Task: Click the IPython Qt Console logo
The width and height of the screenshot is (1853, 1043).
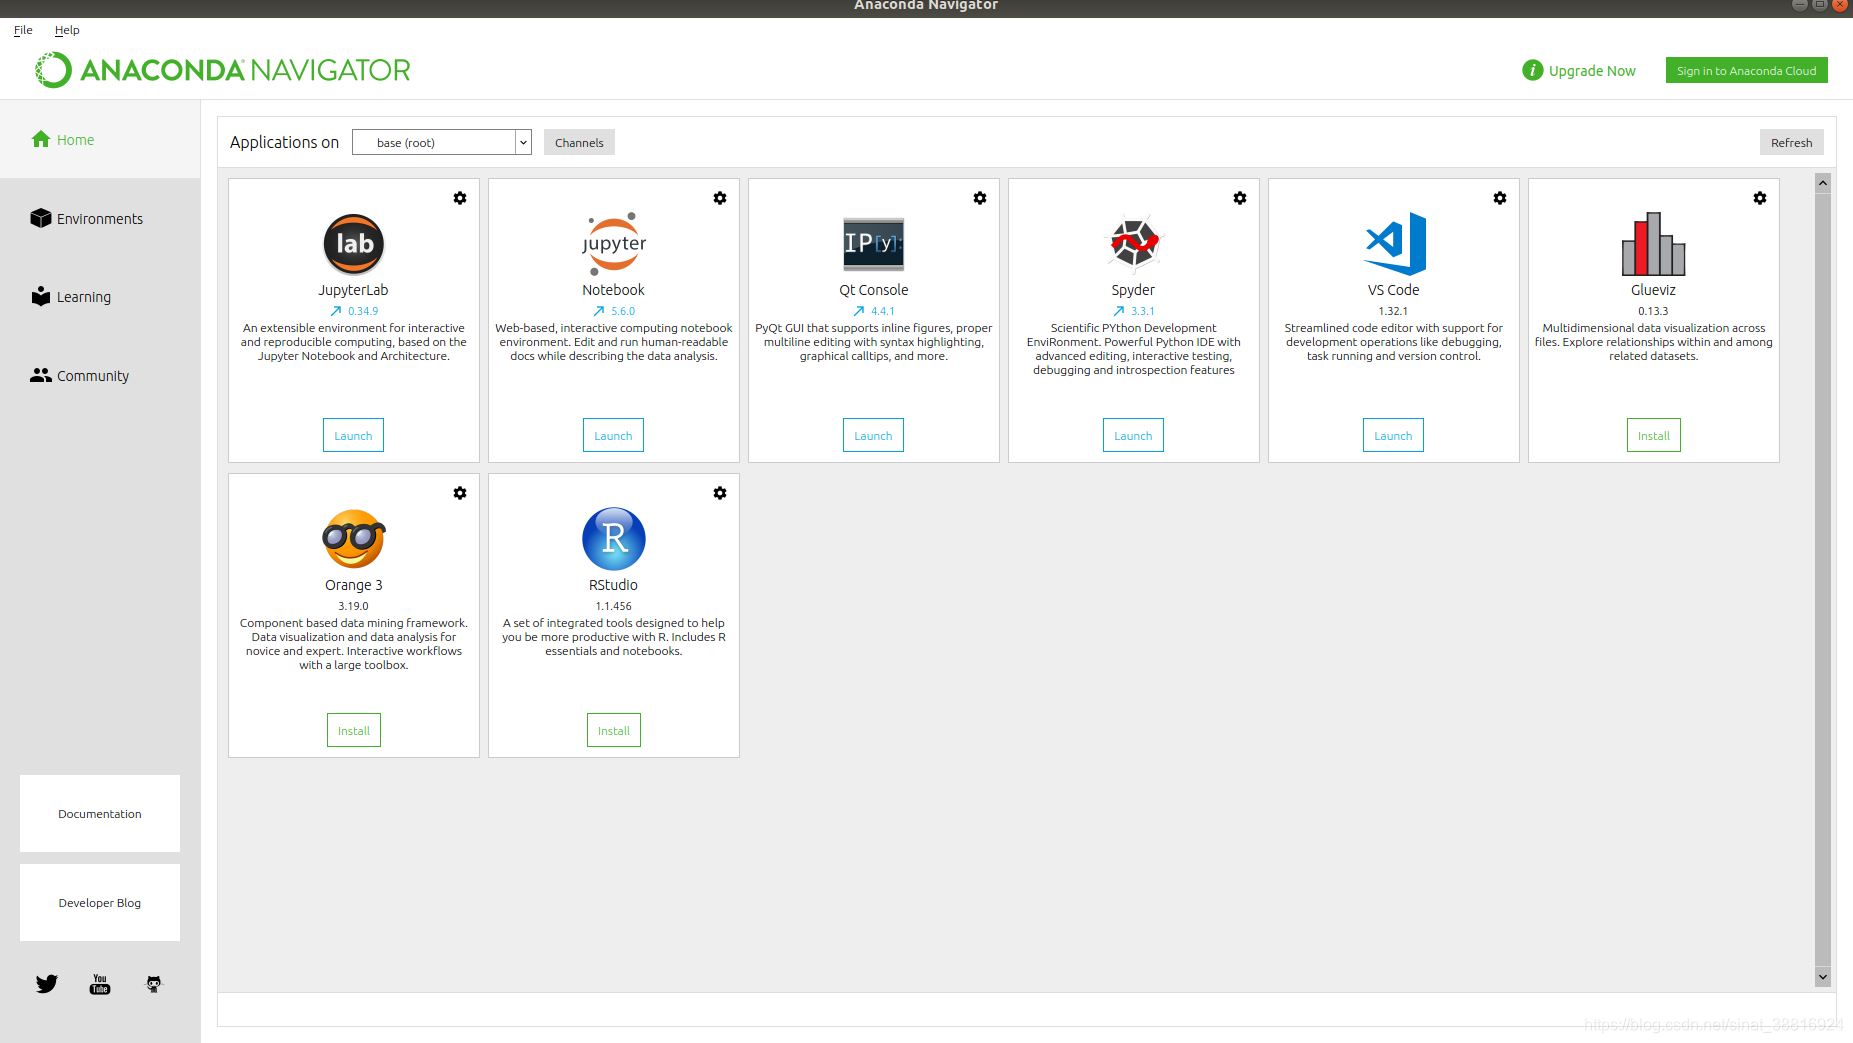Action: pyautogui.click(x=874, y=244)
